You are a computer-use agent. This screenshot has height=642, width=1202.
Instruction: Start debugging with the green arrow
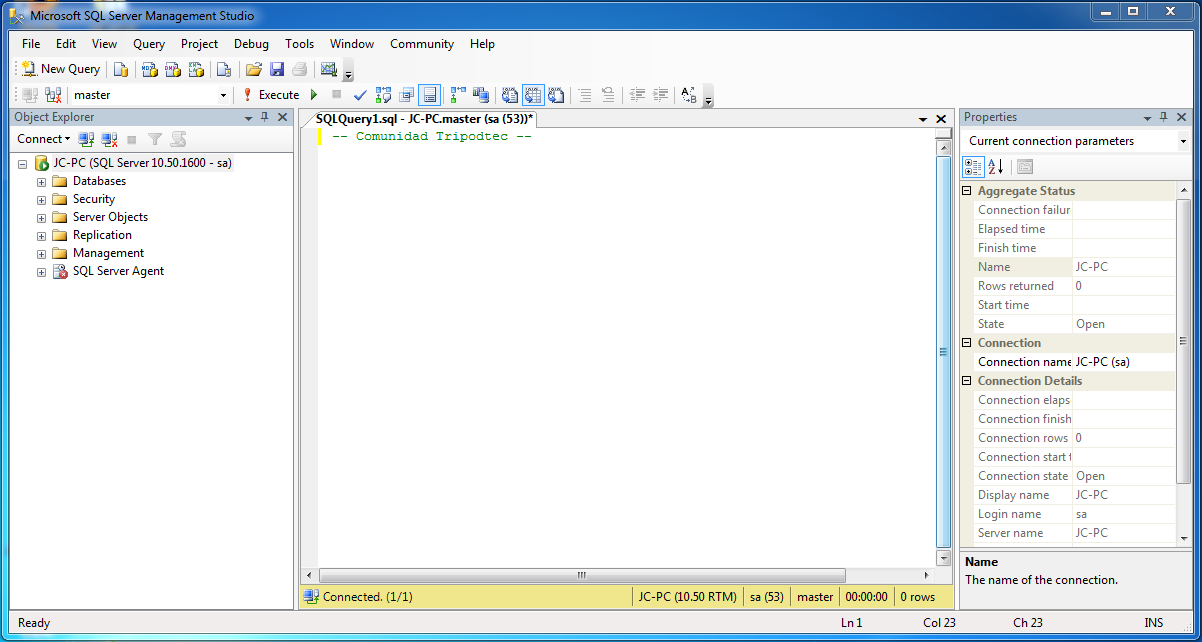[x=314, y=95]
